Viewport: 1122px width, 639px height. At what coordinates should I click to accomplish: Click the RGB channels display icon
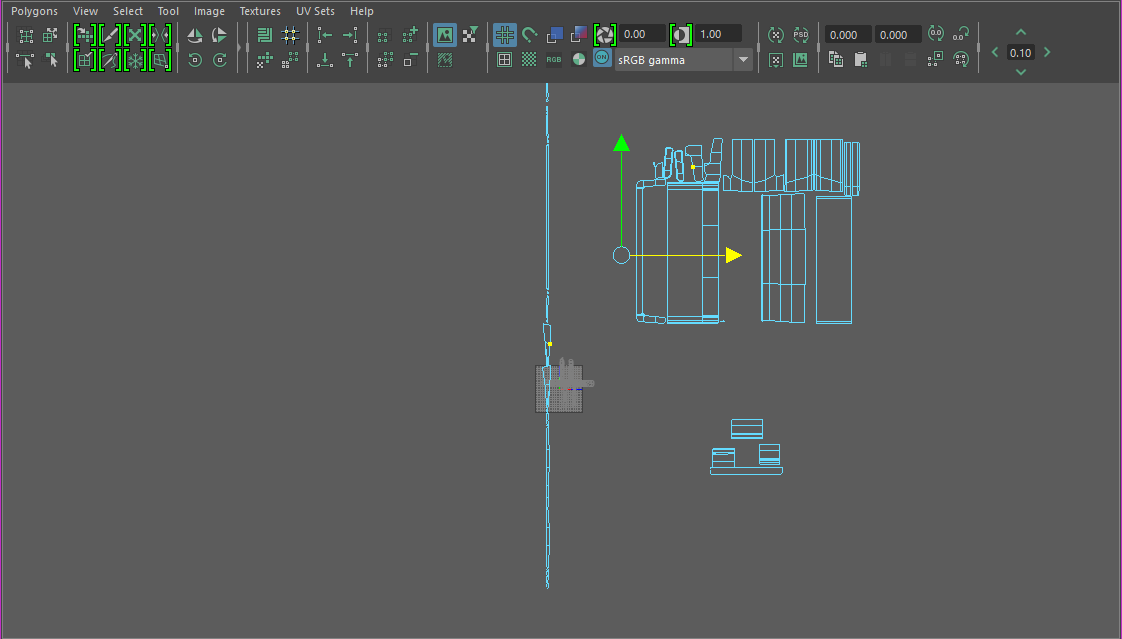(554, 60)
